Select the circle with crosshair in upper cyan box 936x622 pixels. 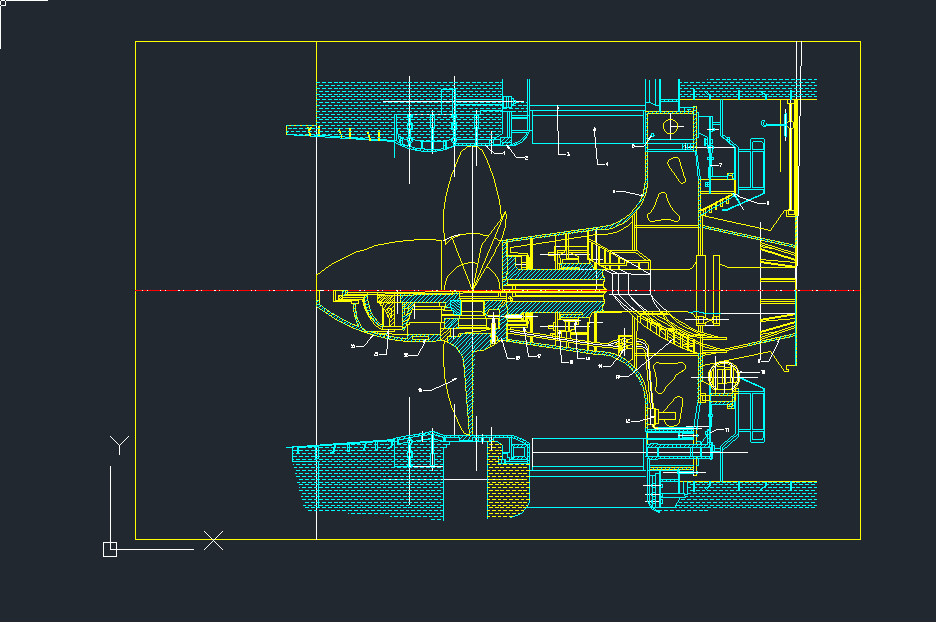[x=670, y=126]
